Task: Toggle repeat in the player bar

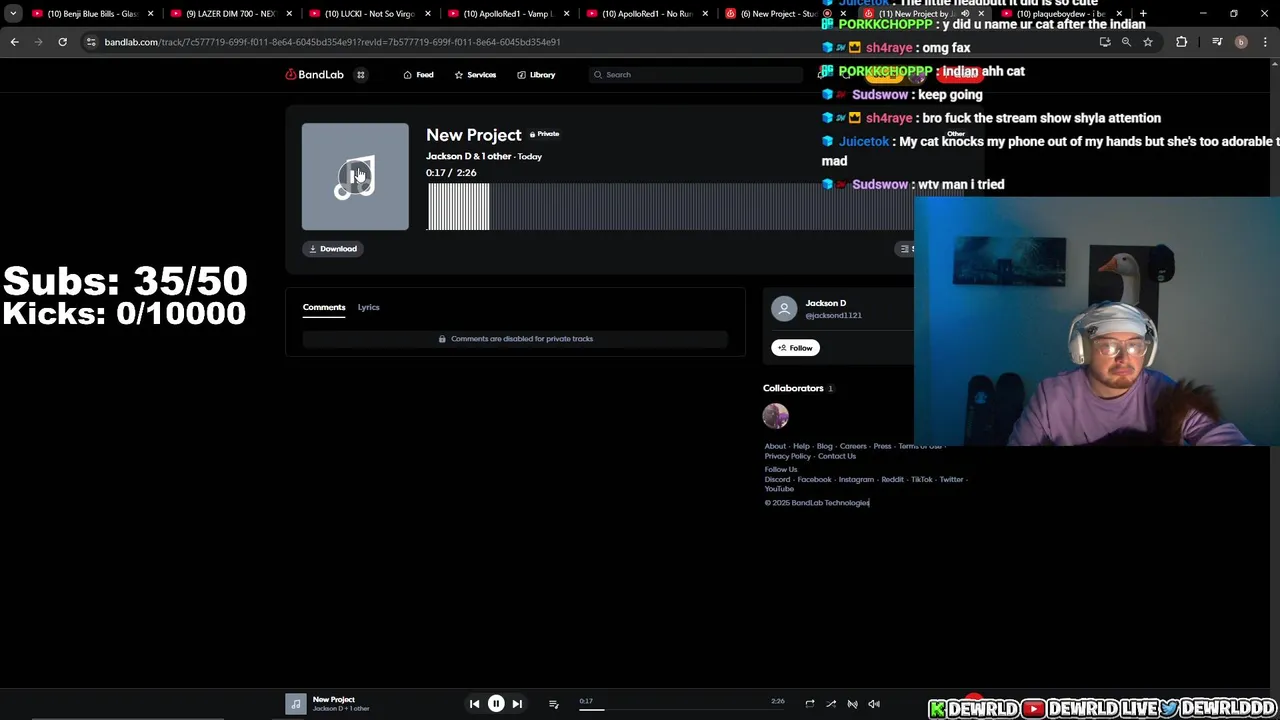Action: click(810, 704)
